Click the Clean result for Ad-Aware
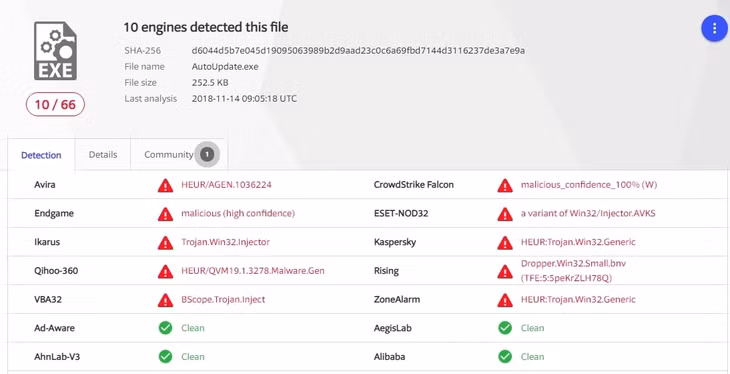730x374 pixels. tap(193, 328)
